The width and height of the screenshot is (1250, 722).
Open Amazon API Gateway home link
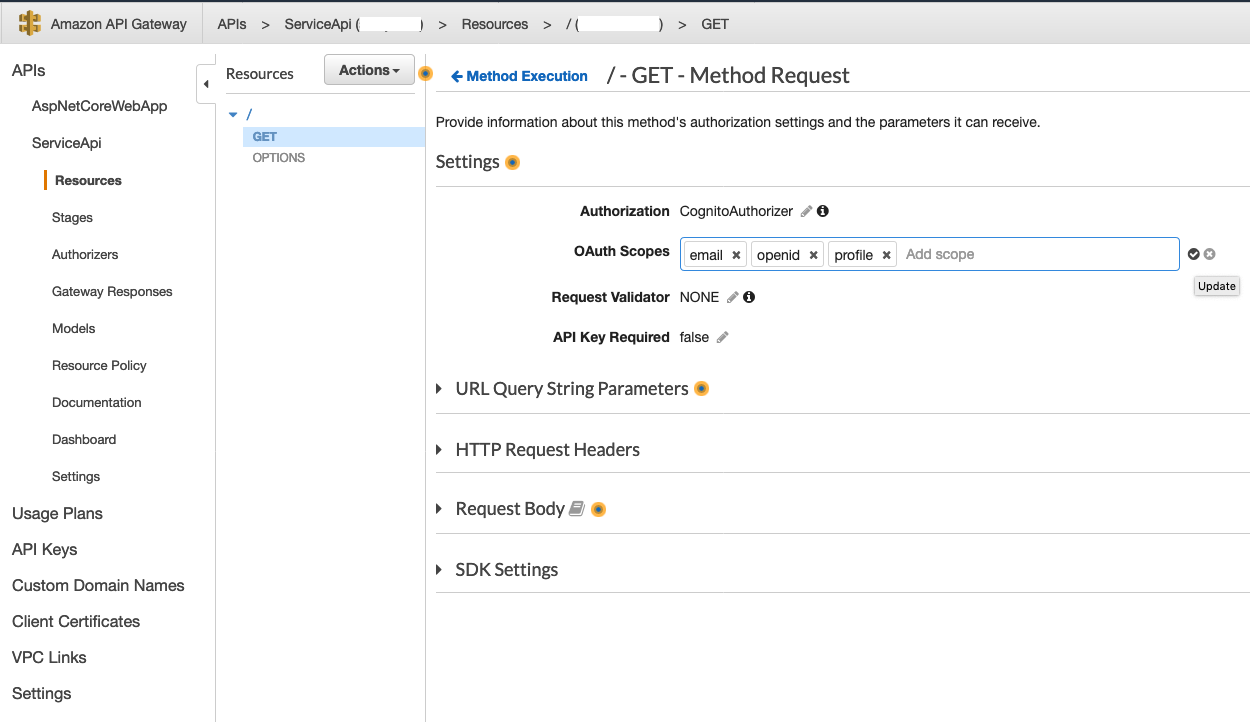[x=119, y=24]
